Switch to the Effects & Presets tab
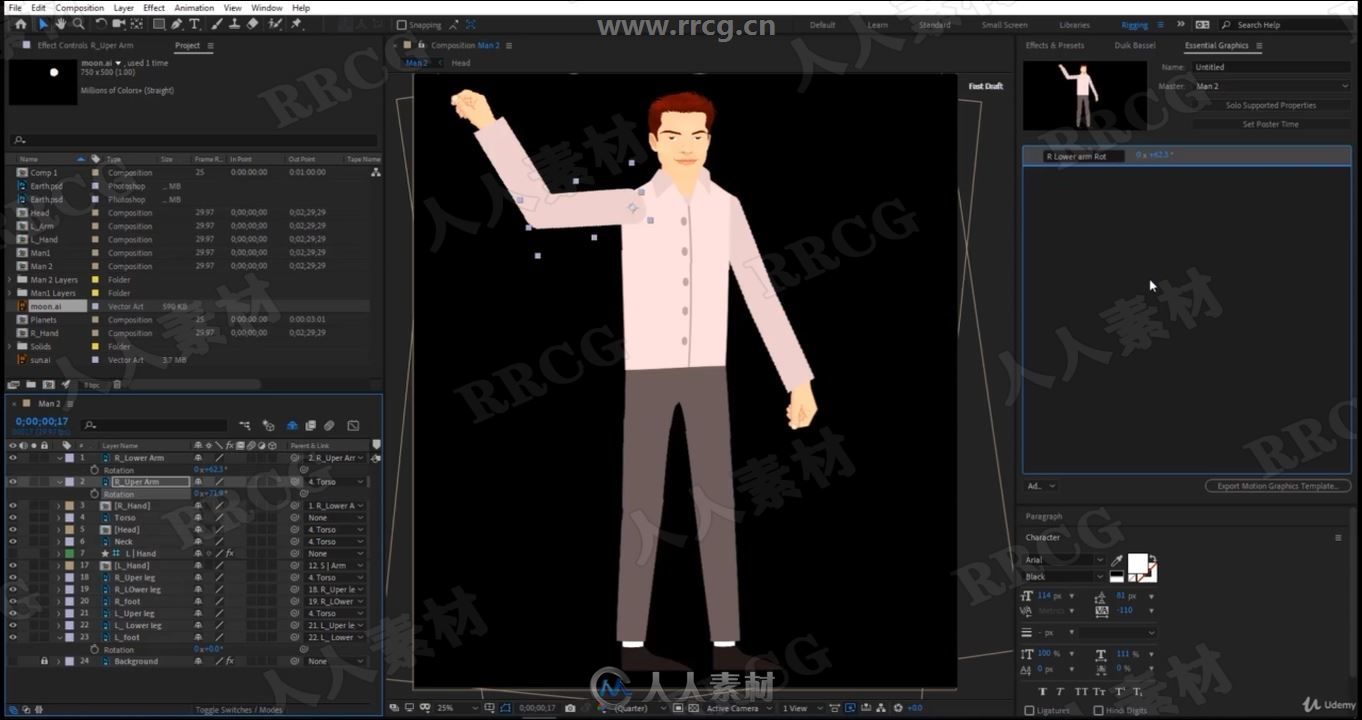1362x720 pixels. click(x=1055, y=45)
